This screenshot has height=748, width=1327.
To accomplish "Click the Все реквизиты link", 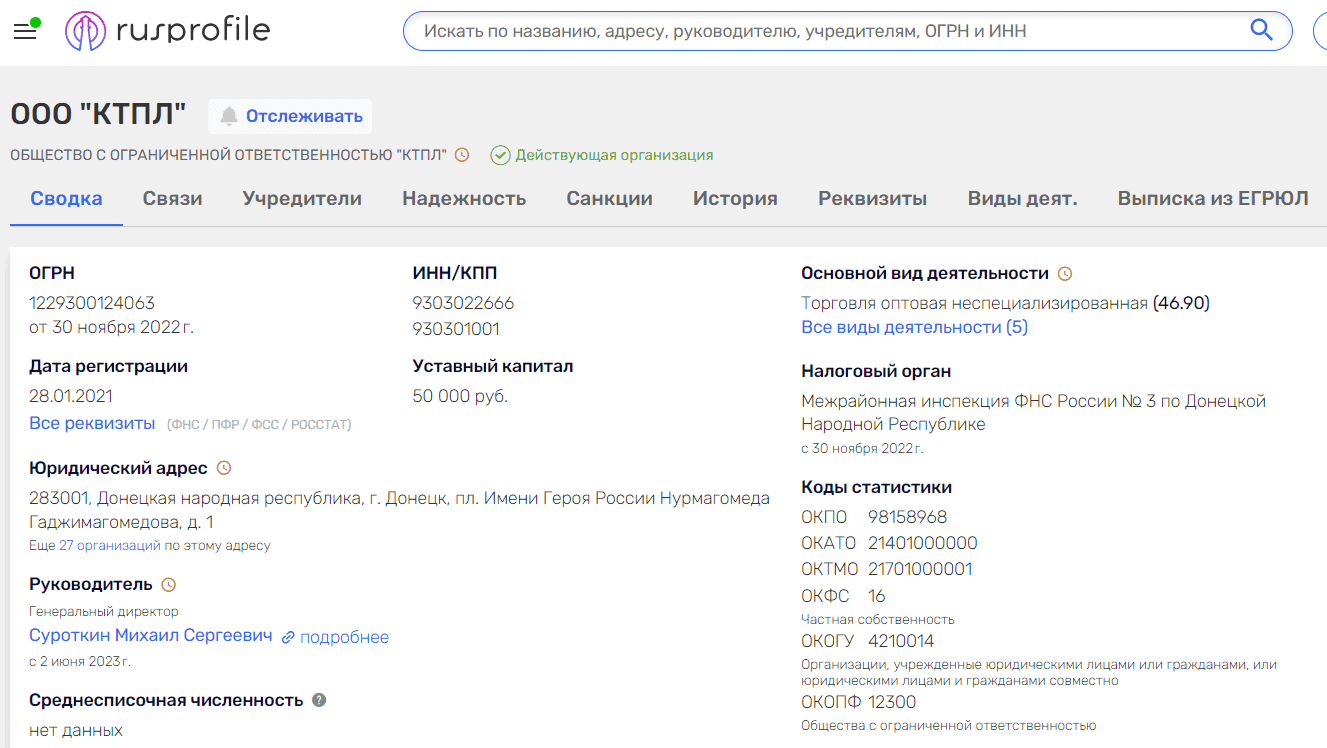I will point(92,423).
